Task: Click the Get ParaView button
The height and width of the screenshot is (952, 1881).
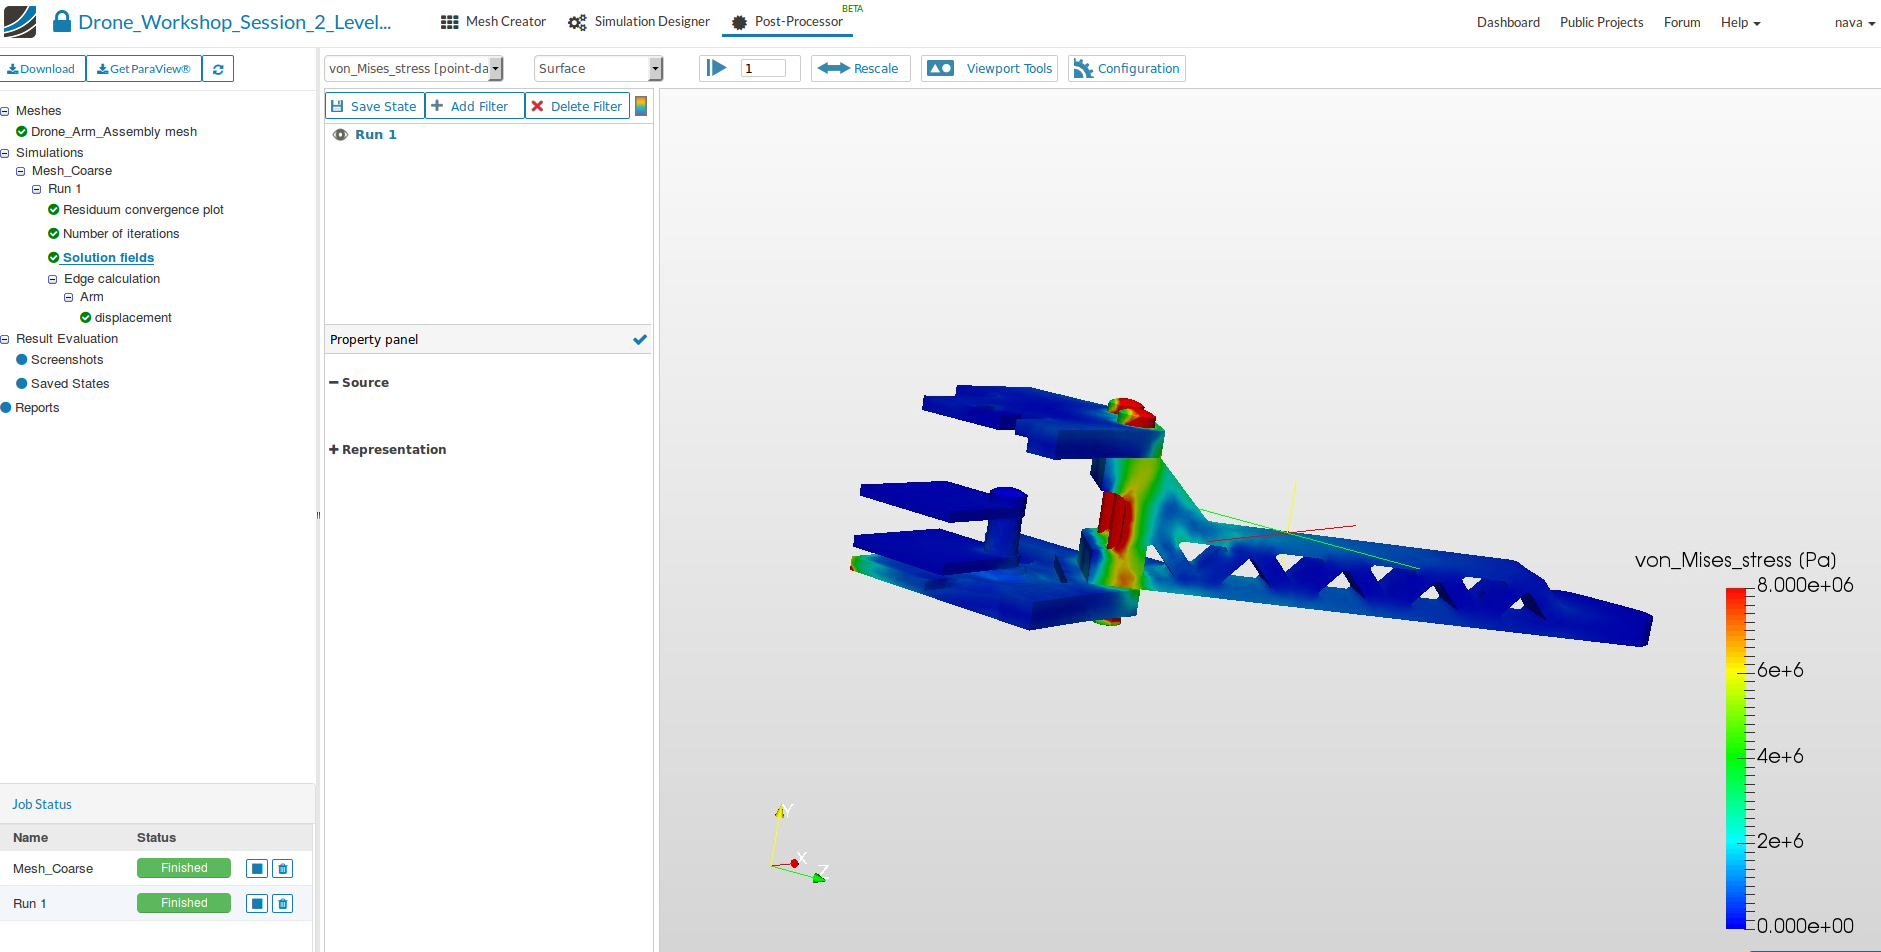Action: coord(144,69)
